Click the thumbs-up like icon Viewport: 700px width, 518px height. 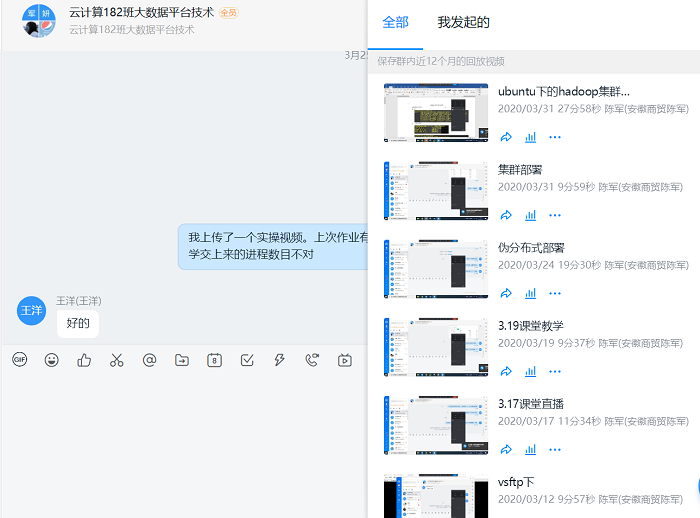[84, 360]
